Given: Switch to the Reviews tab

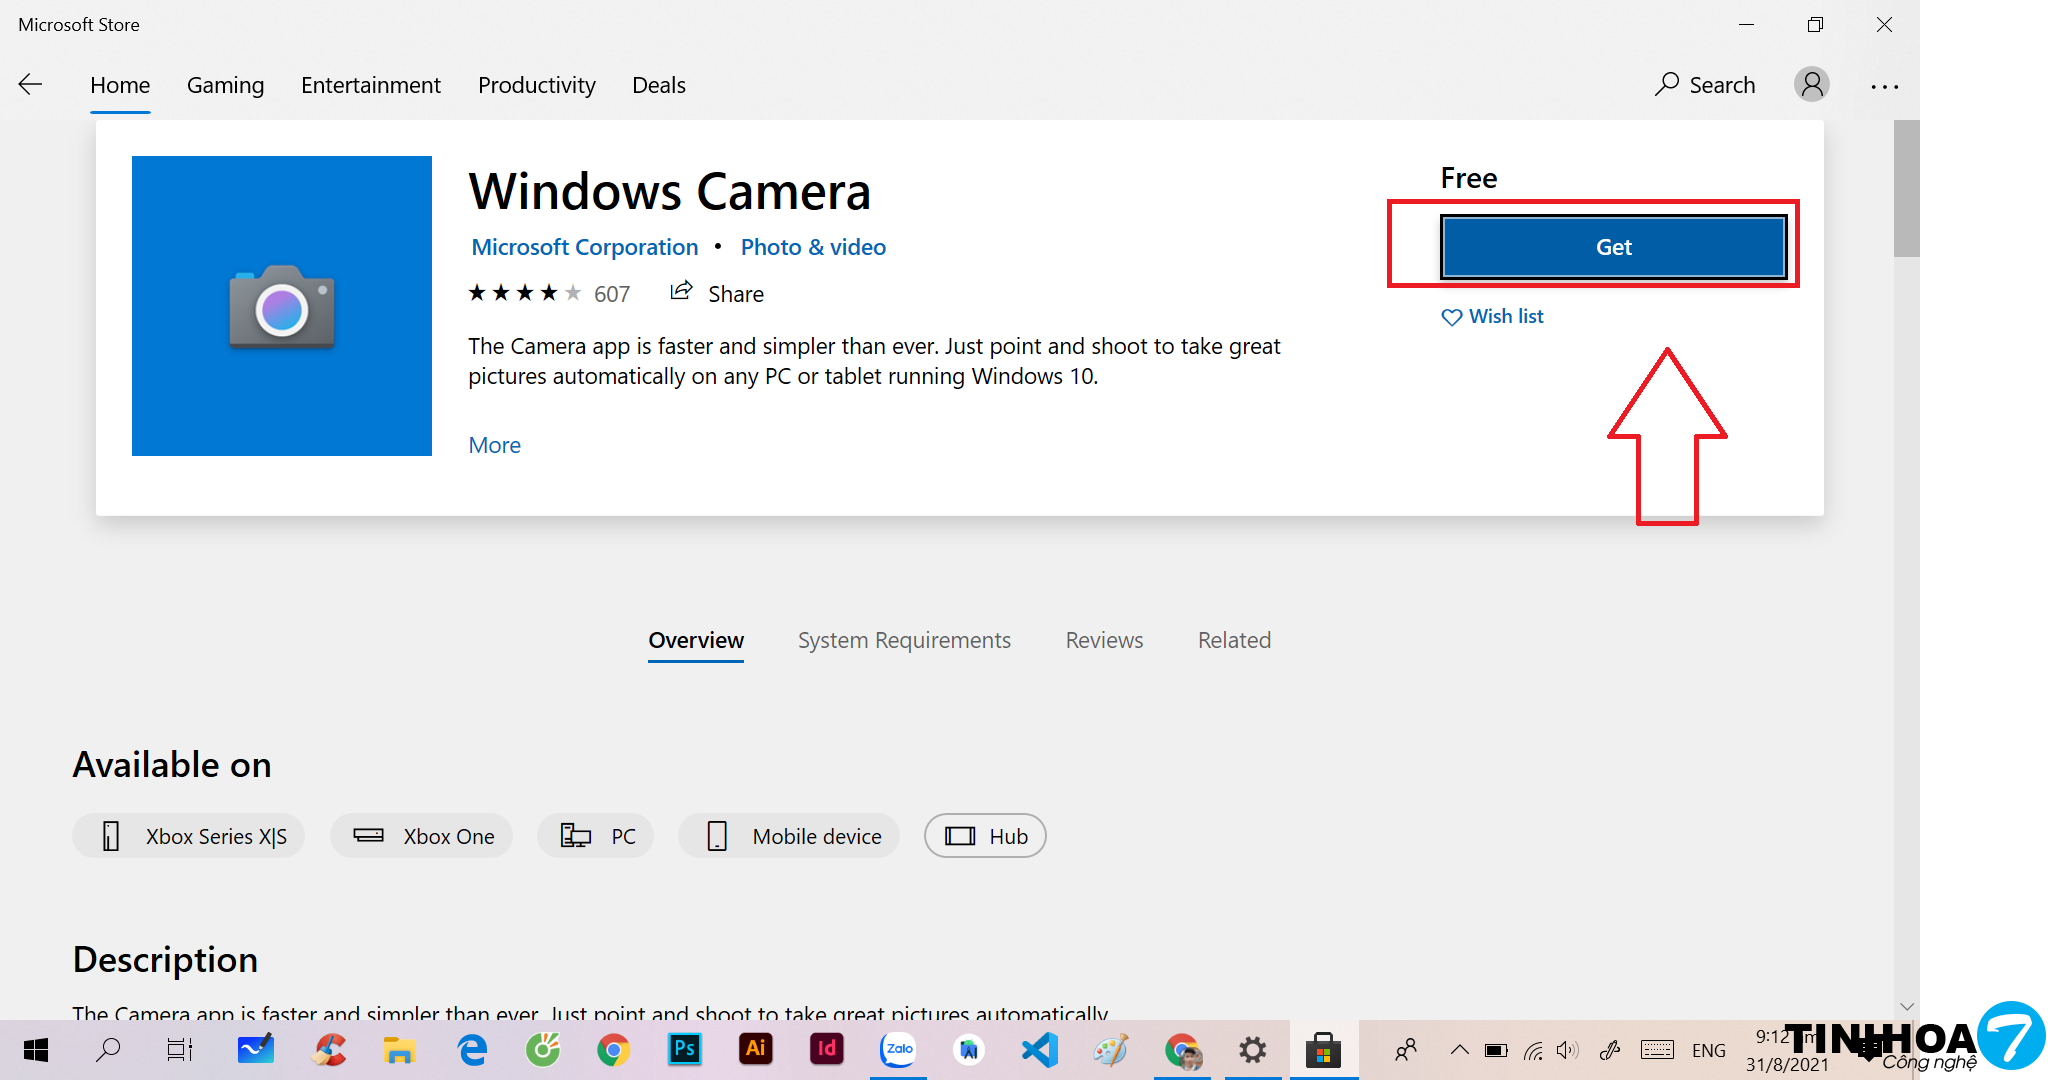Looking at the screenshot, I should click(x=1103, y=640).
